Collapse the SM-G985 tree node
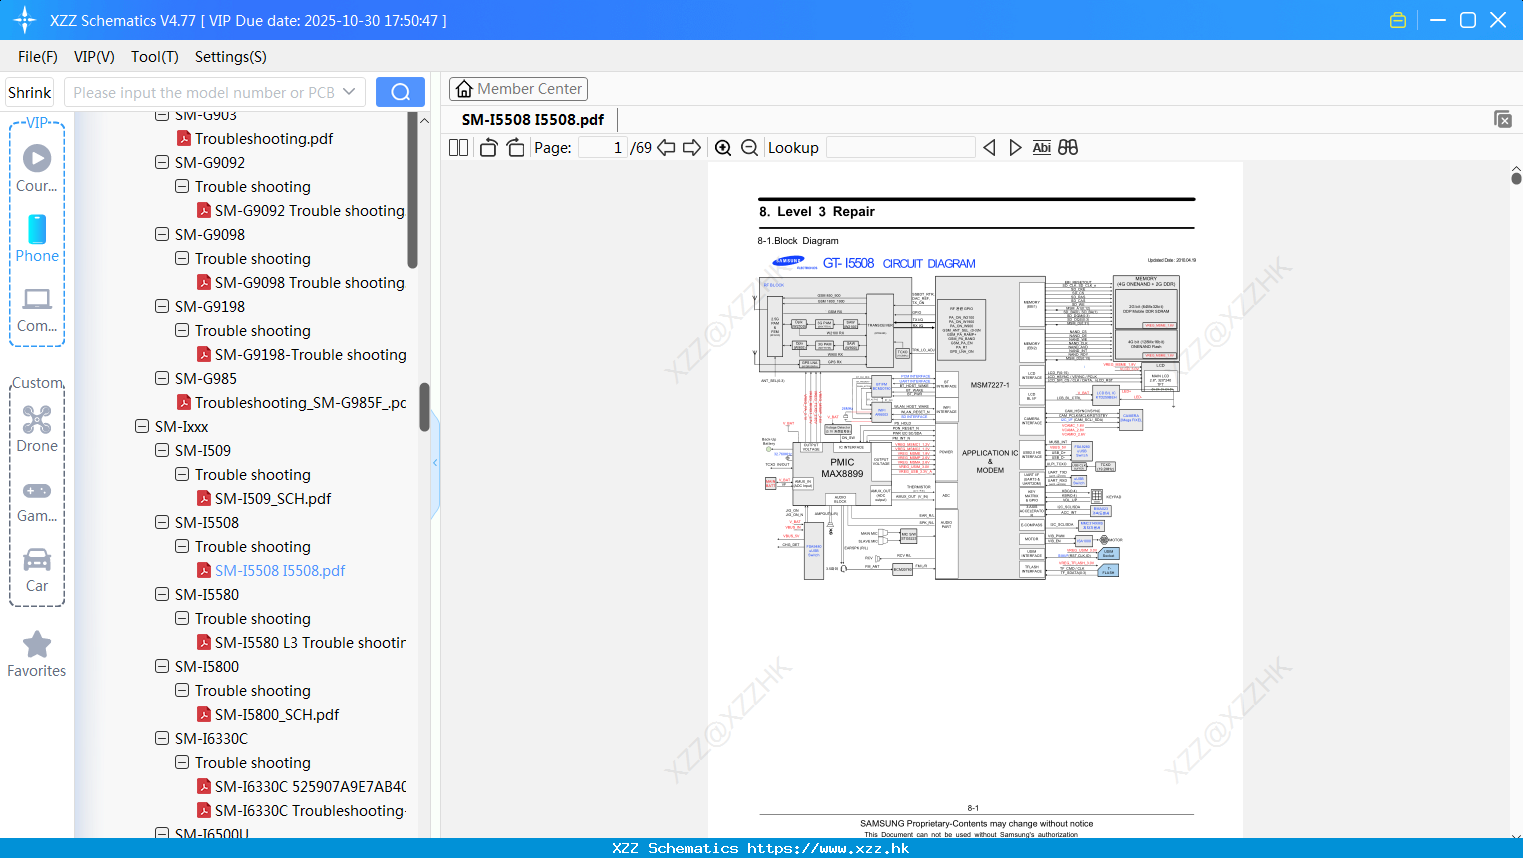The width and height of the screenshot is (1523, 858). point(162,378)
